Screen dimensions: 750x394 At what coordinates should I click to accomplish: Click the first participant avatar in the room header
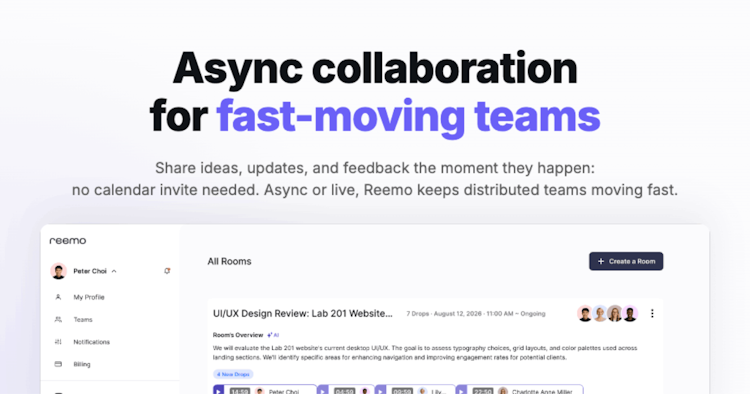click(x=585, y=314)
